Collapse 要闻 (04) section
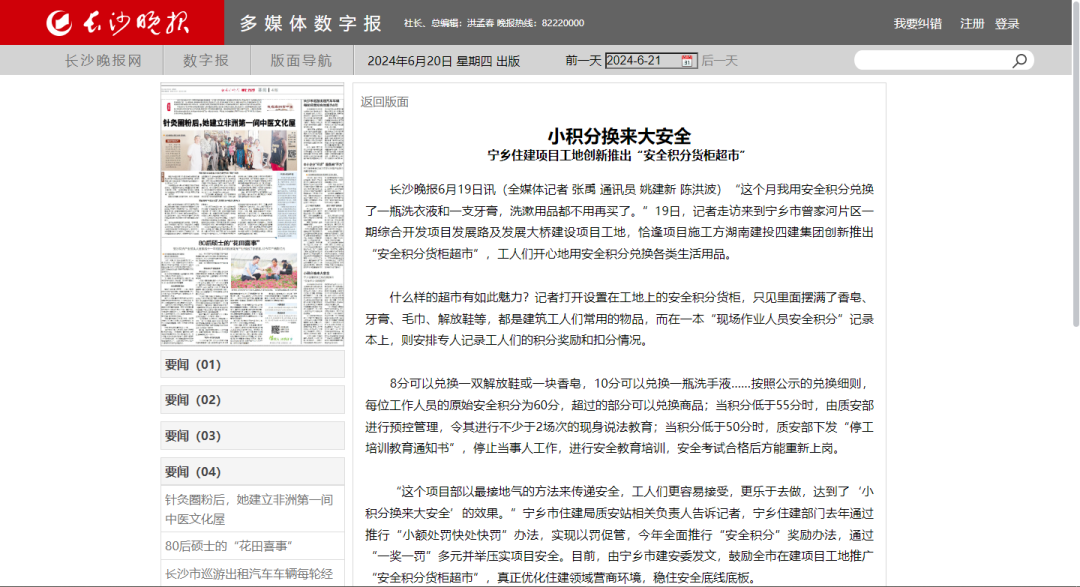The width and height of the screenshot is (1080, 587). (252, 471)
